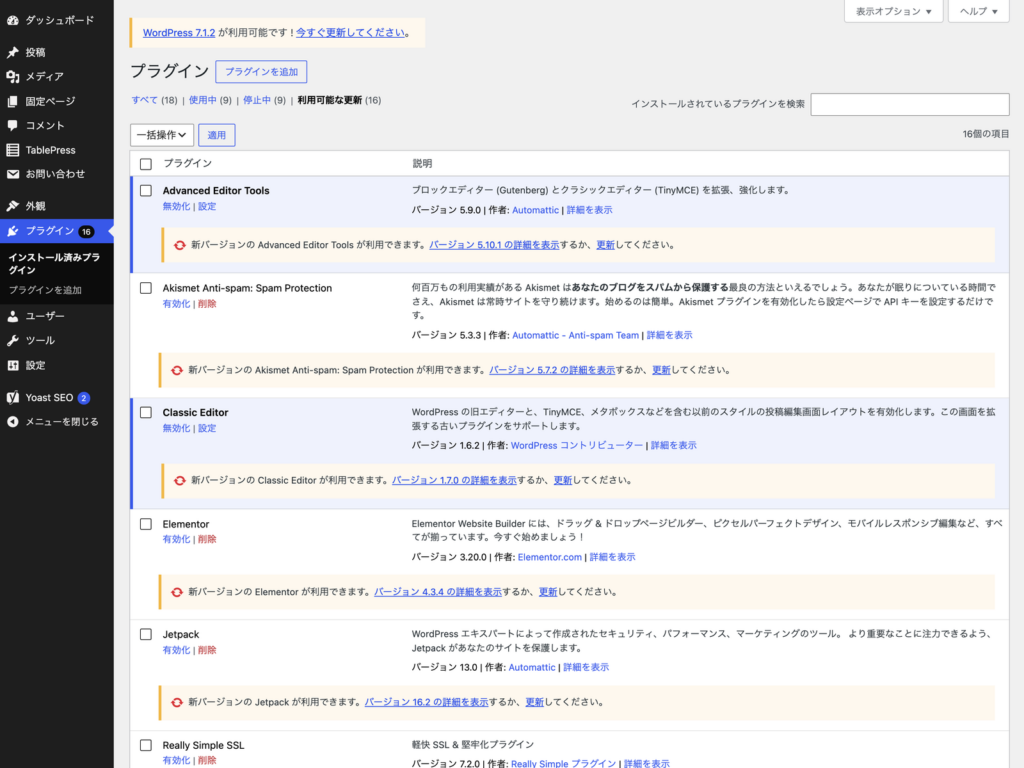This screenshot has height=768, width=1024.
Task: Click the collapse menu arrow icon
Action: pyautogui.click(x=12, y=421)
